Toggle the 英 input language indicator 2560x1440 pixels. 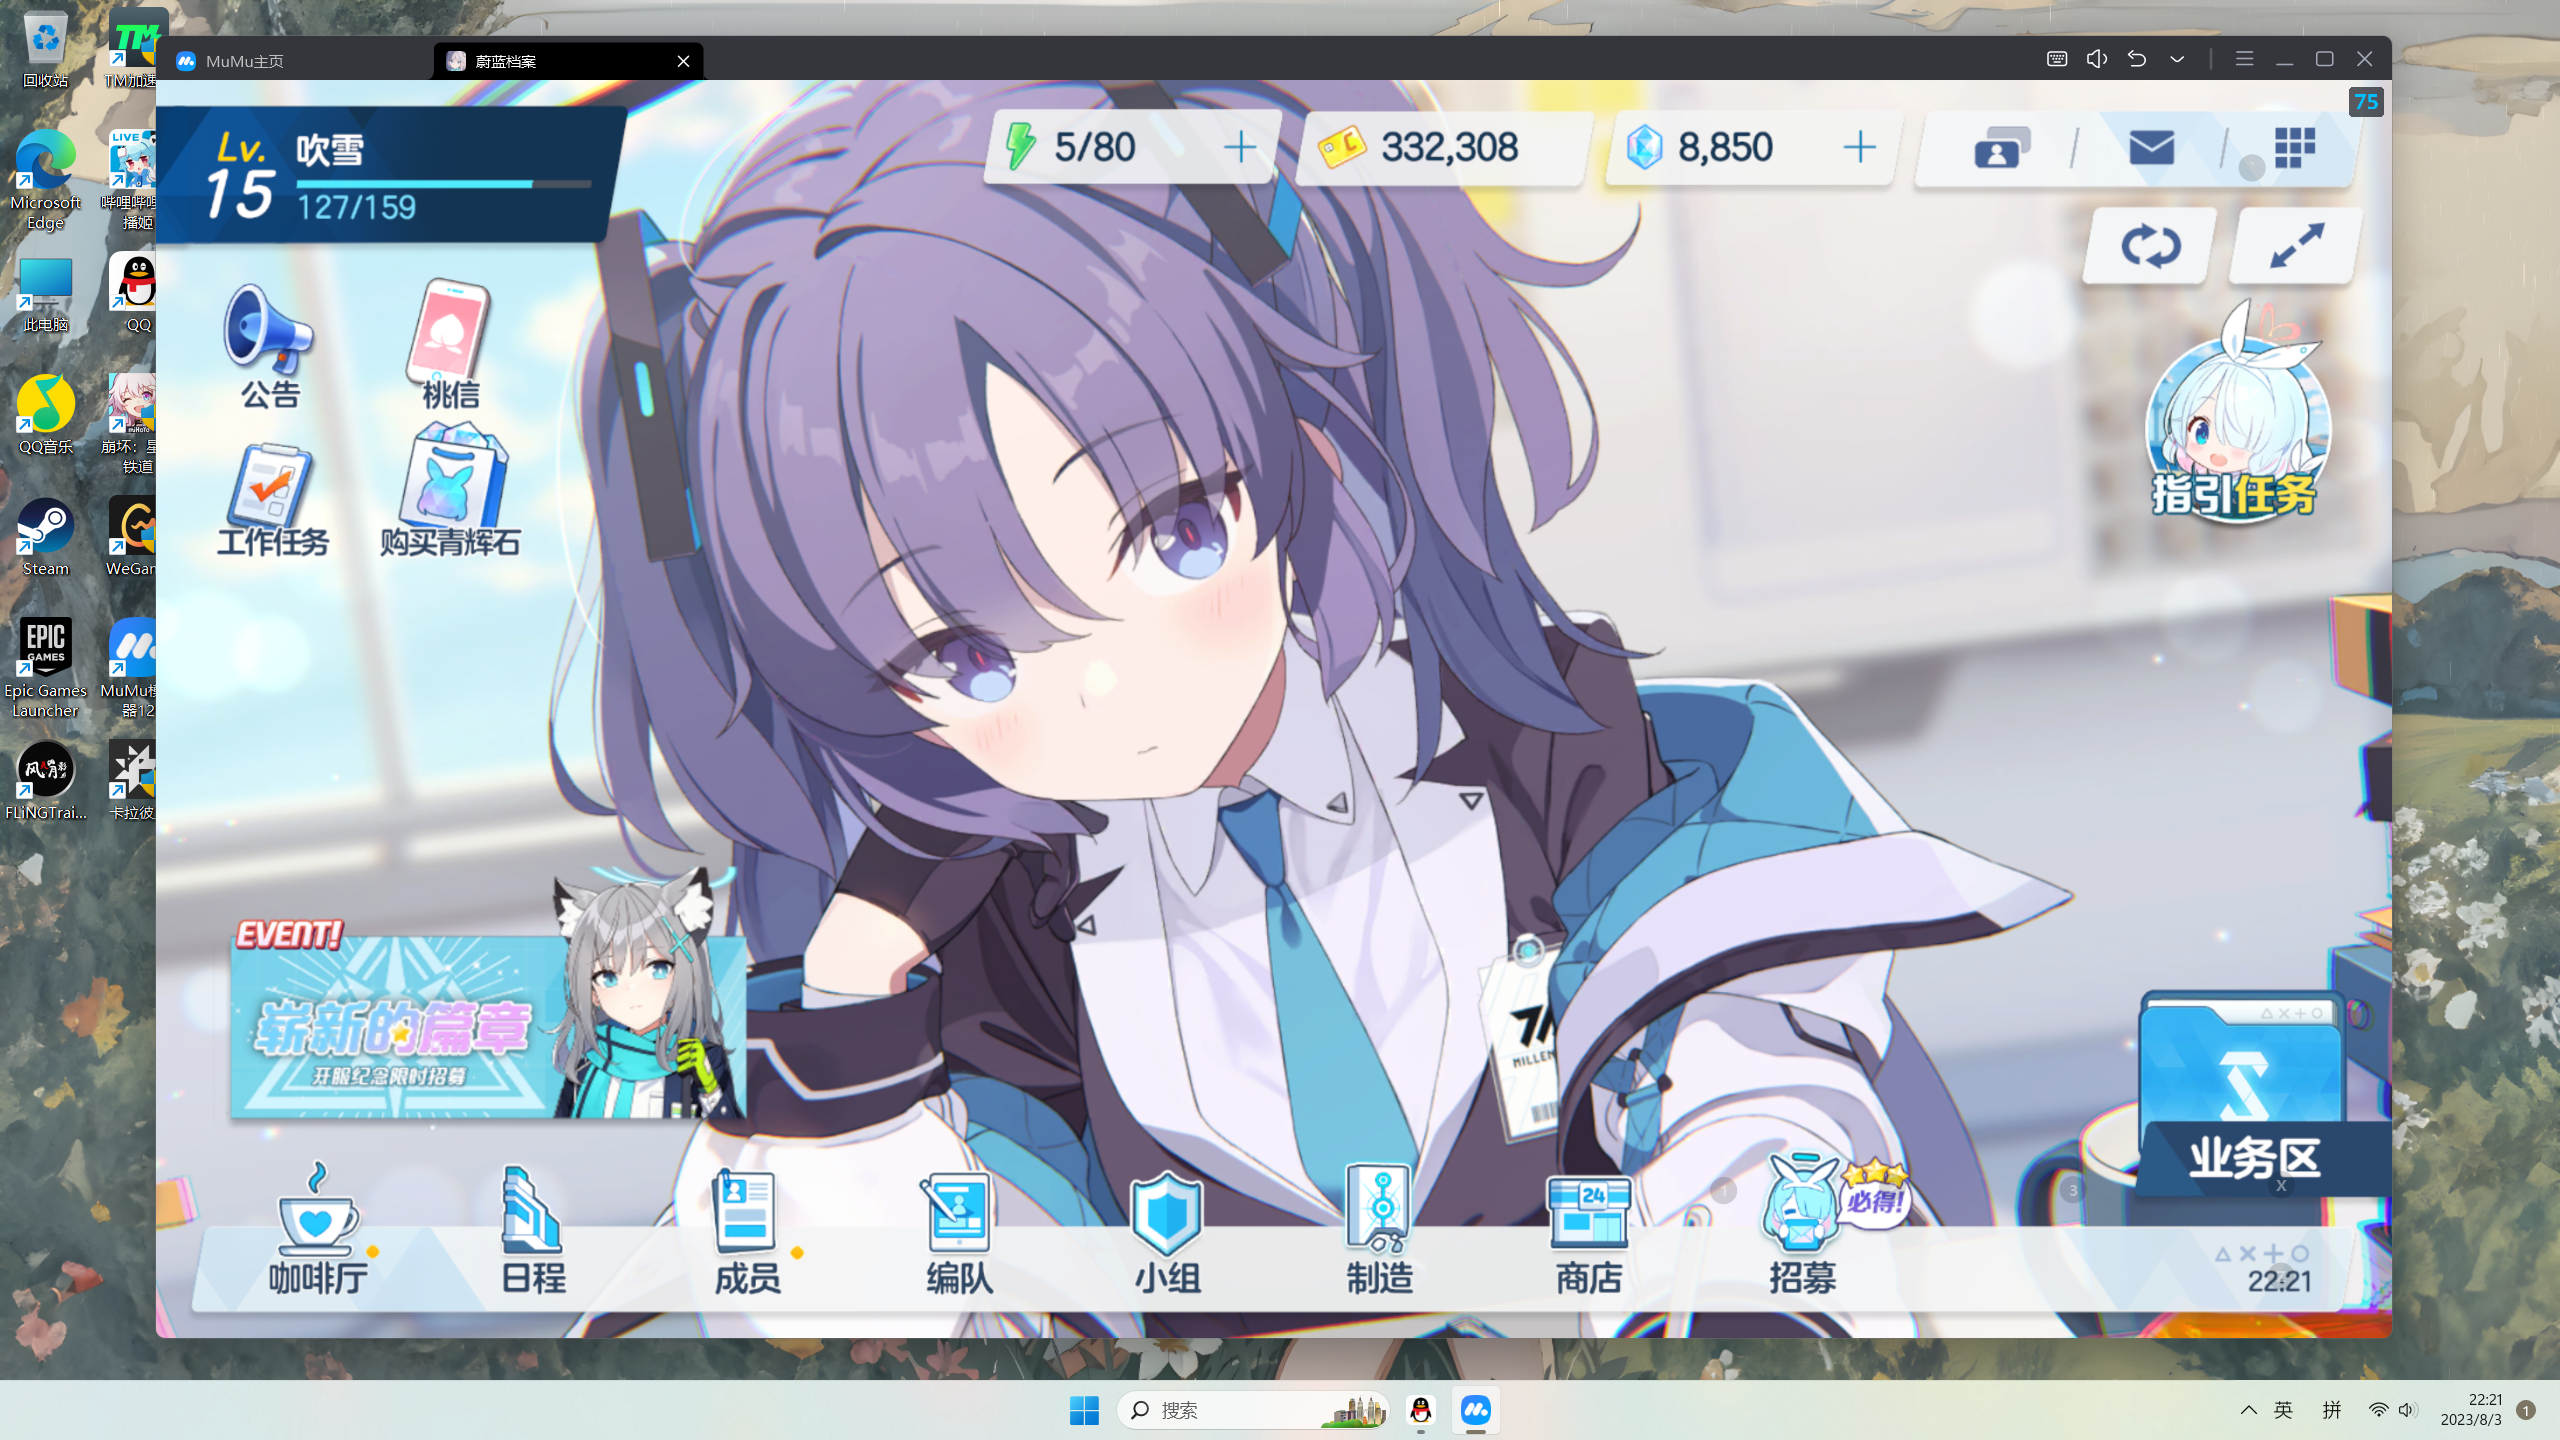pyautogui.click(x=2283, y=1410)
